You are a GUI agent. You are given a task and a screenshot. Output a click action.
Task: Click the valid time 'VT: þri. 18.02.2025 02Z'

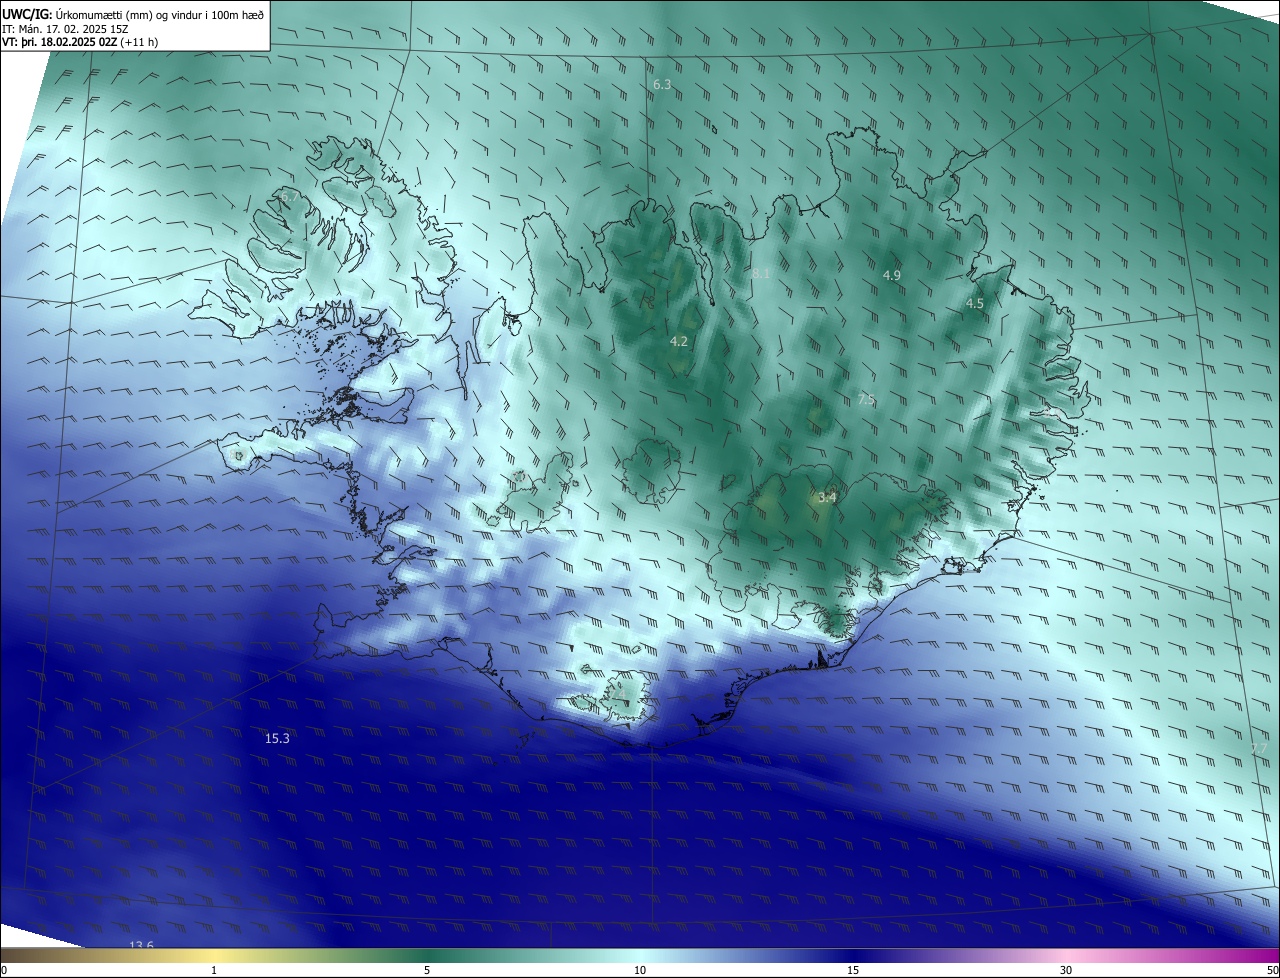[x=60, y=42]
